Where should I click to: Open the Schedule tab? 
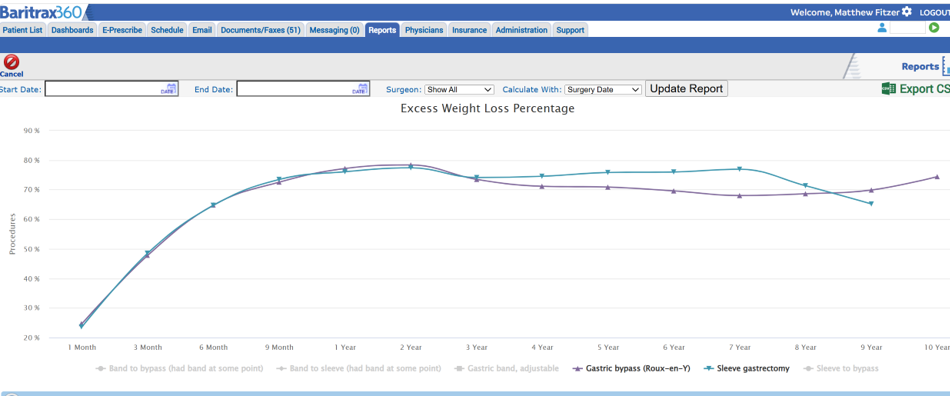[x=167, y=30]
